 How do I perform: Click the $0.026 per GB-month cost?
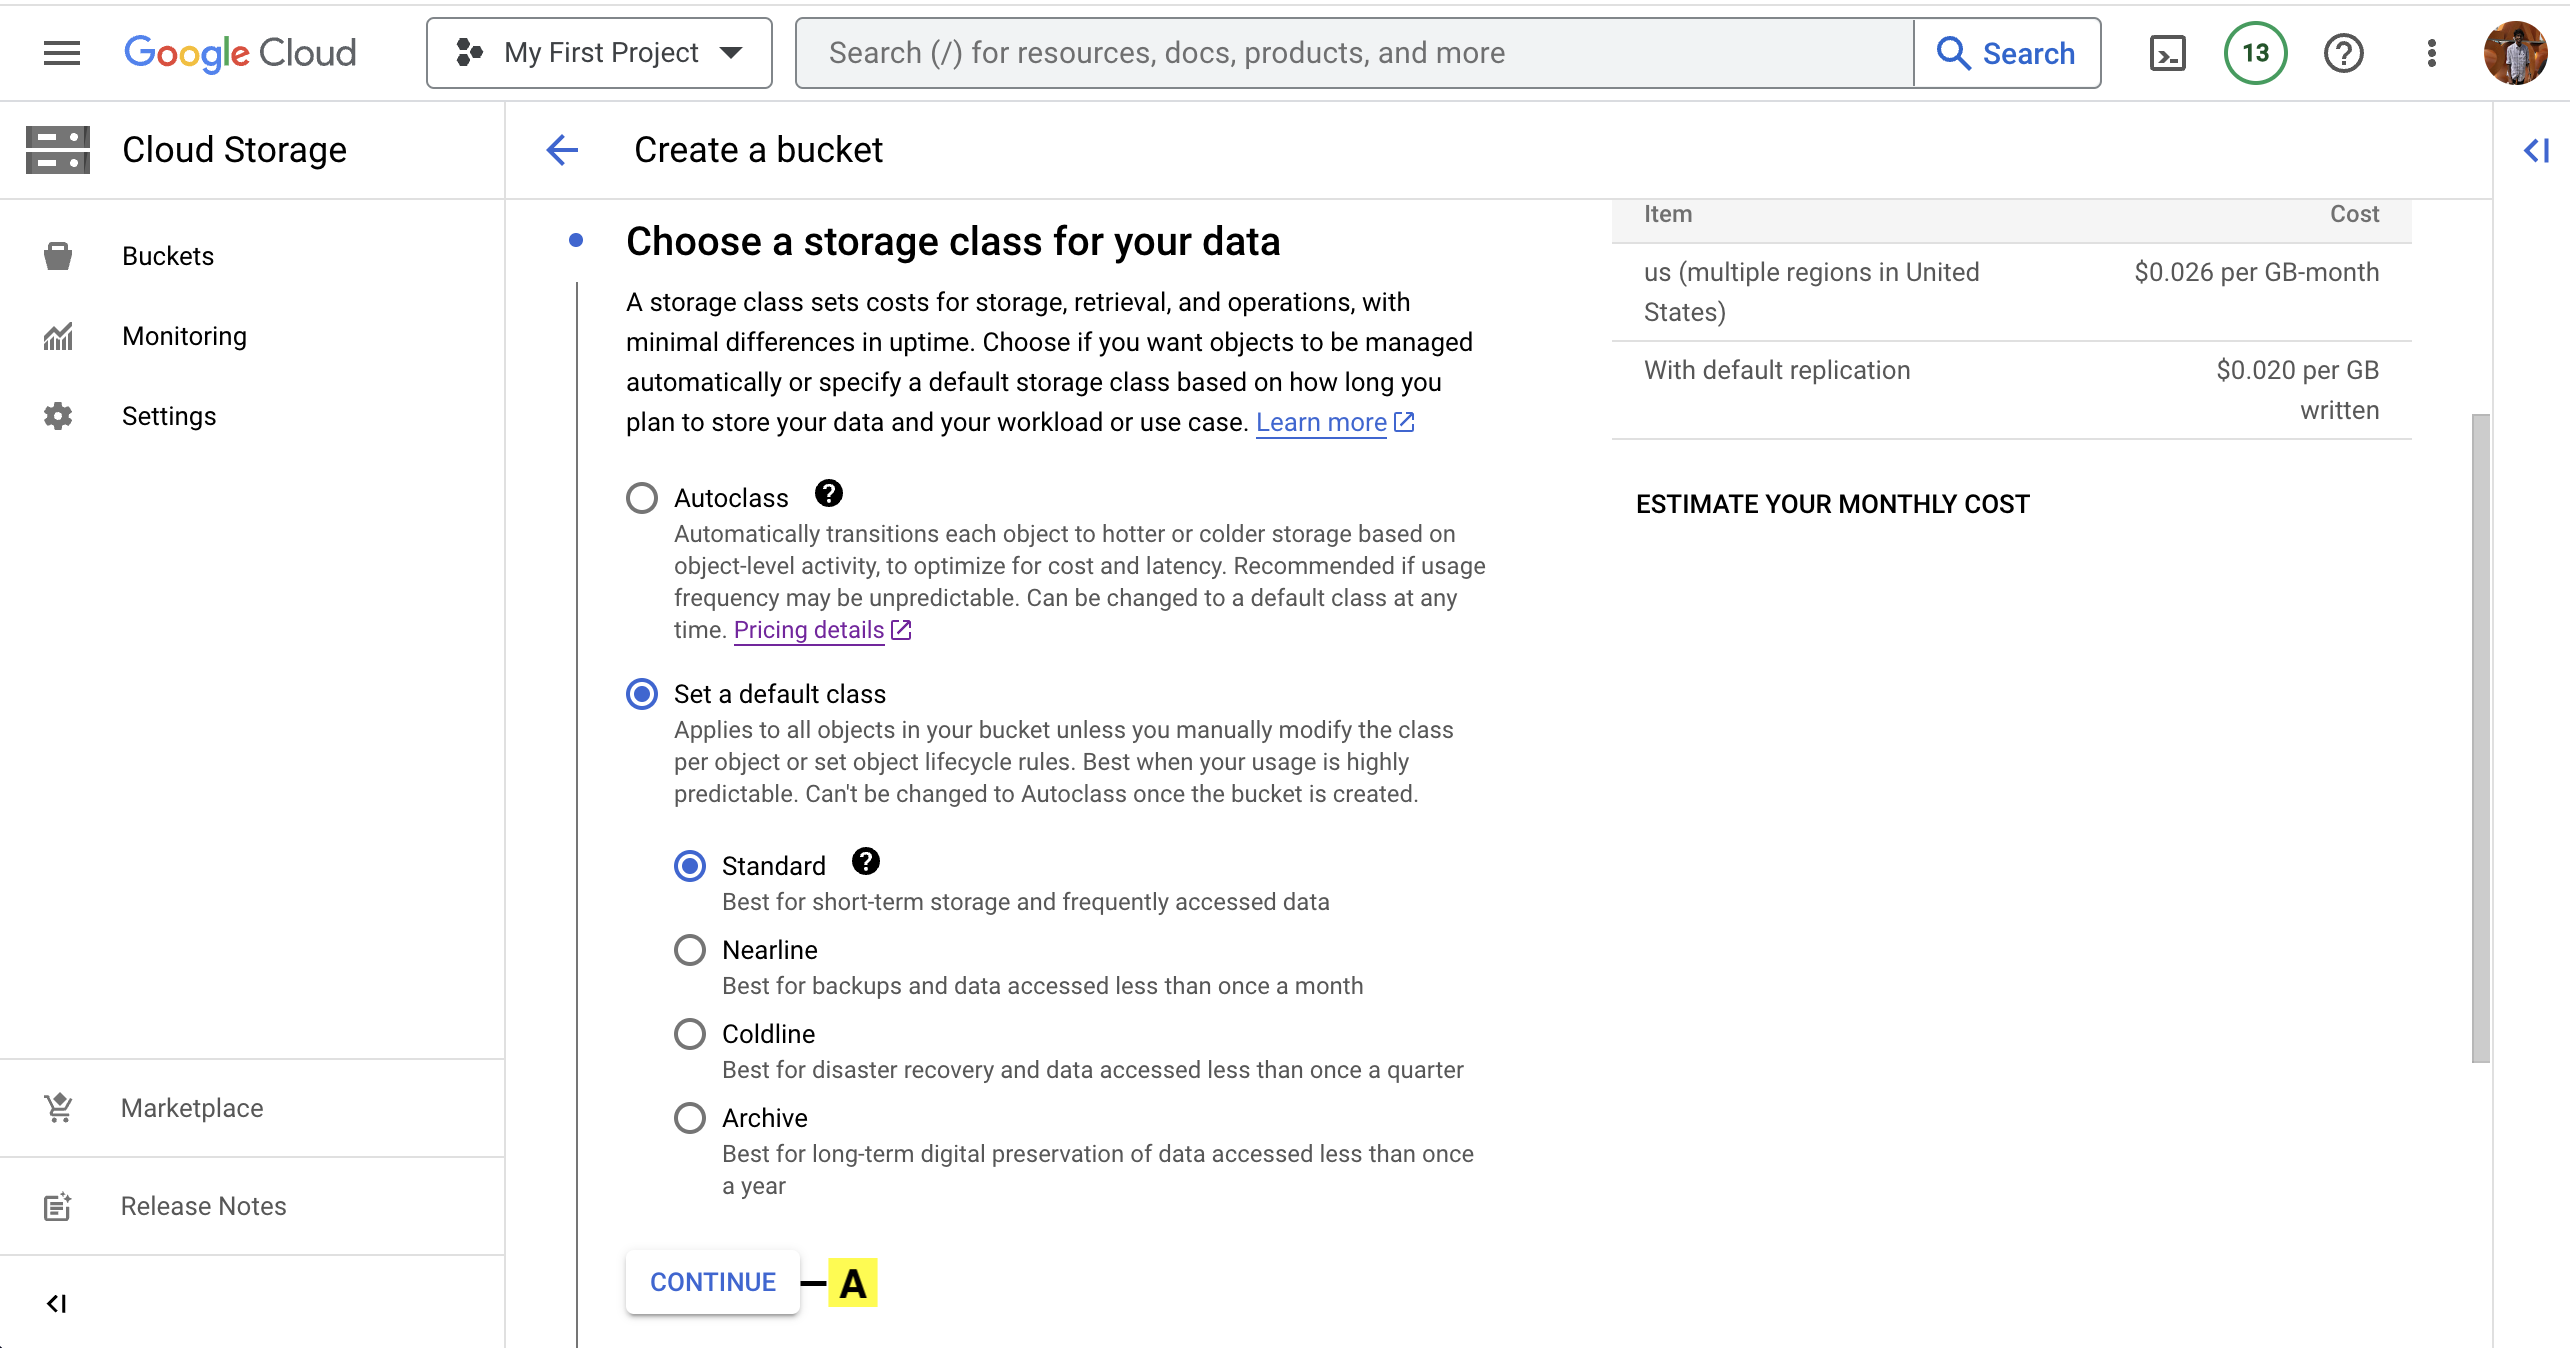point(2256,272)
